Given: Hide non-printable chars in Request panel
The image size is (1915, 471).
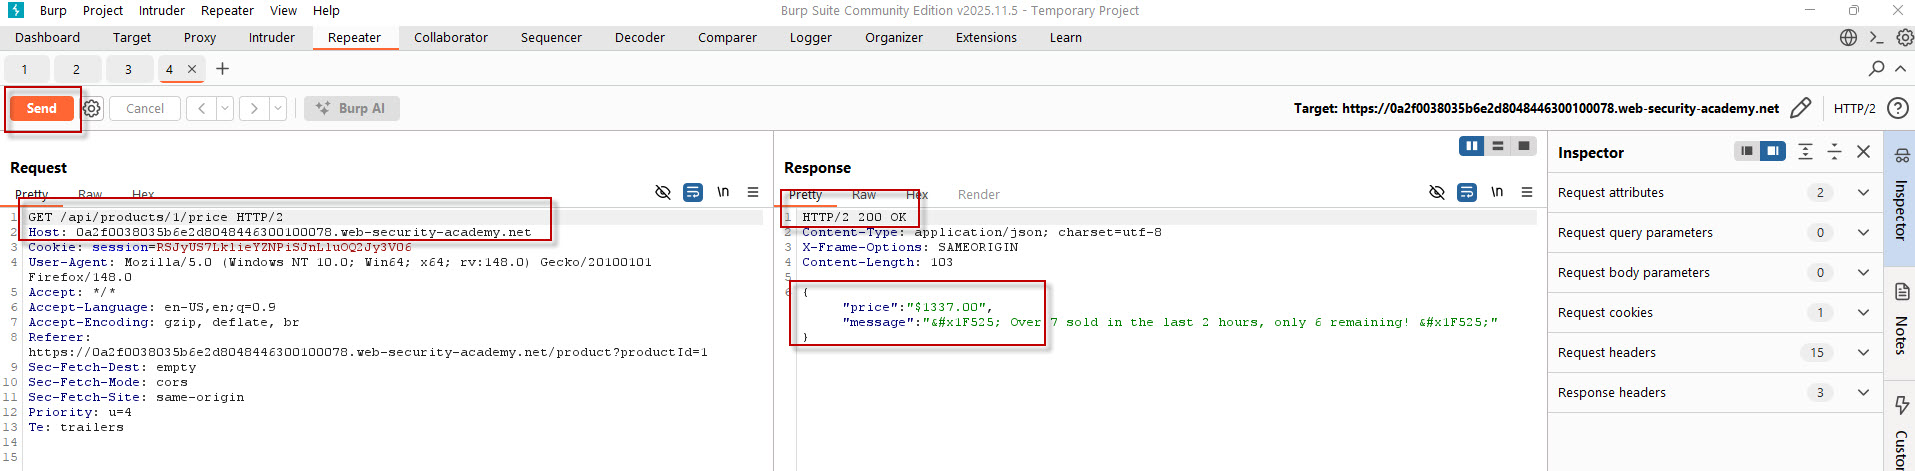Looking at the screenshot, I should coord(662,192).
